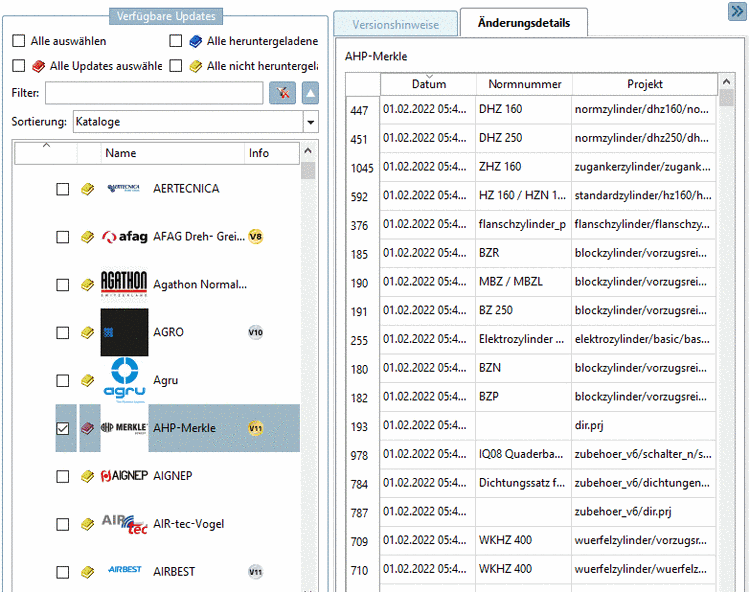Click the V8 badge on AFAG row
750x592 pixels.
(x=256, y=236)
